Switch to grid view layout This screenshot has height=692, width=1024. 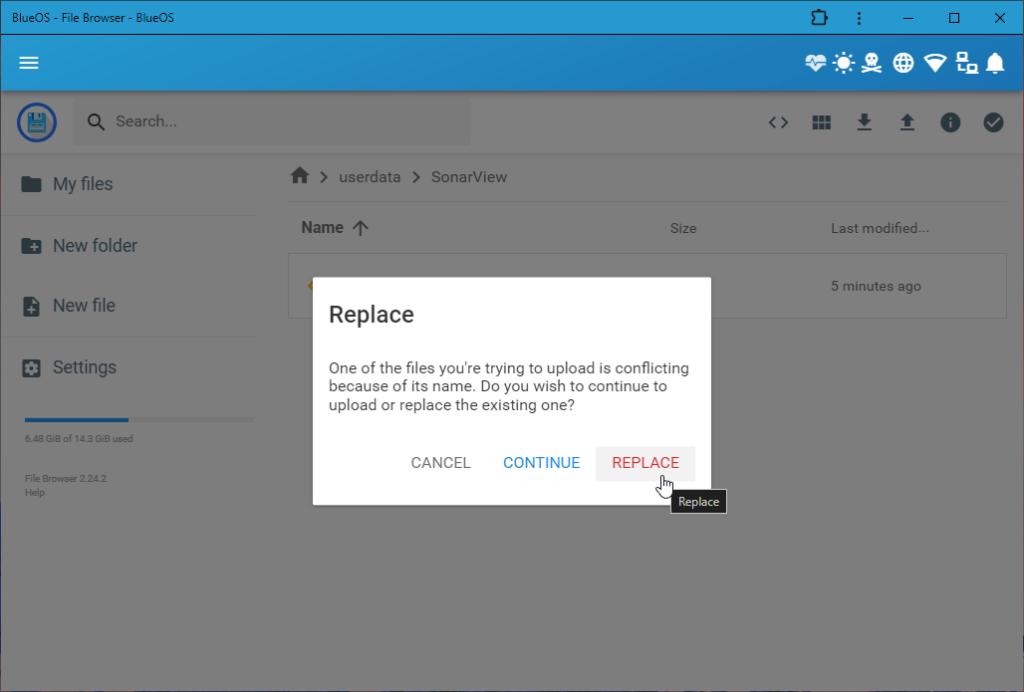point(821,122)
